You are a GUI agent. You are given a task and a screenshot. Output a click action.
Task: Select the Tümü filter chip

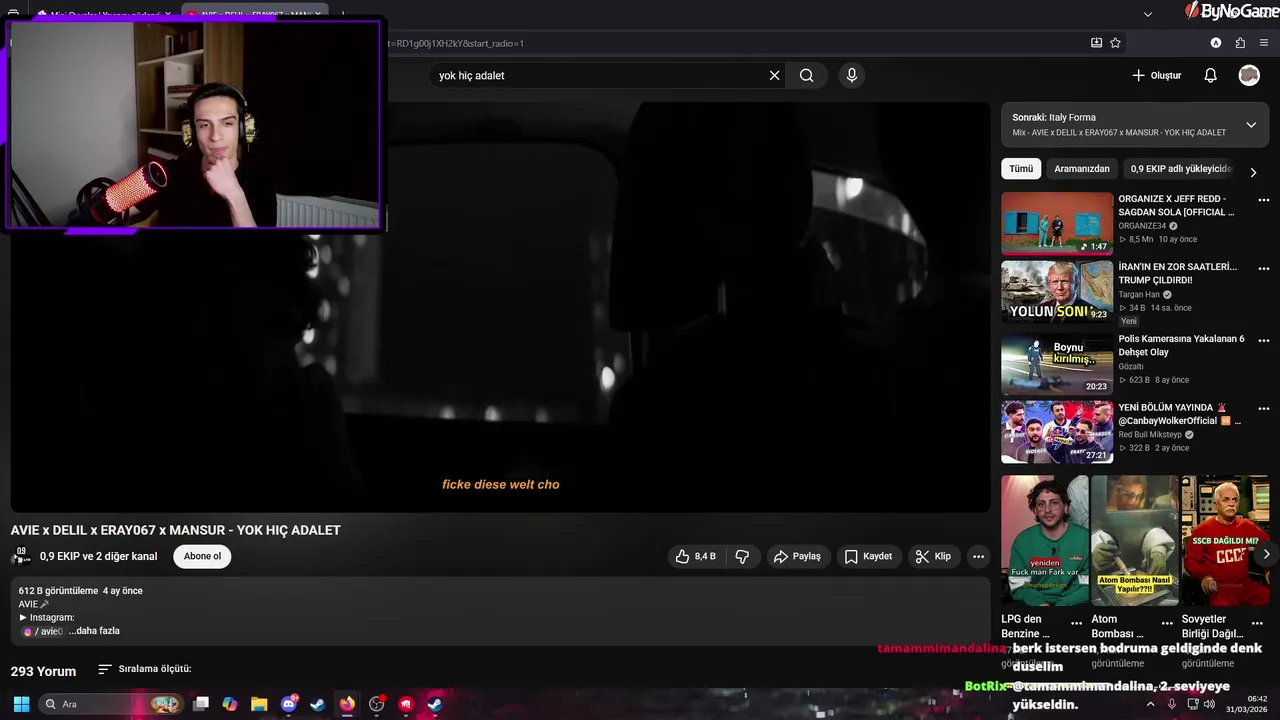tap(1021, 169)
